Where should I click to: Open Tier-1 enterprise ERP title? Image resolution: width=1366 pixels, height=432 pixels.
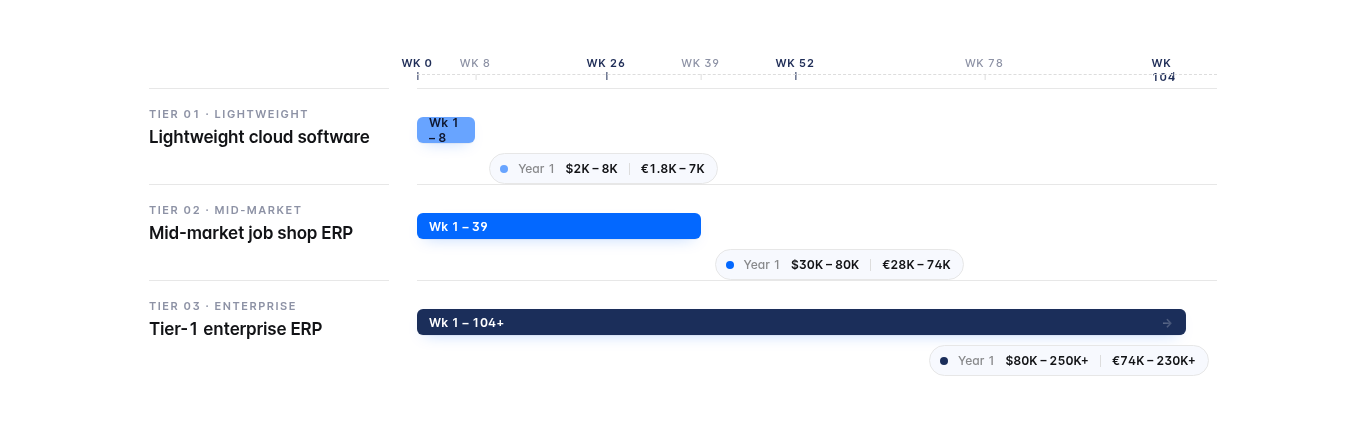[236, 329]
